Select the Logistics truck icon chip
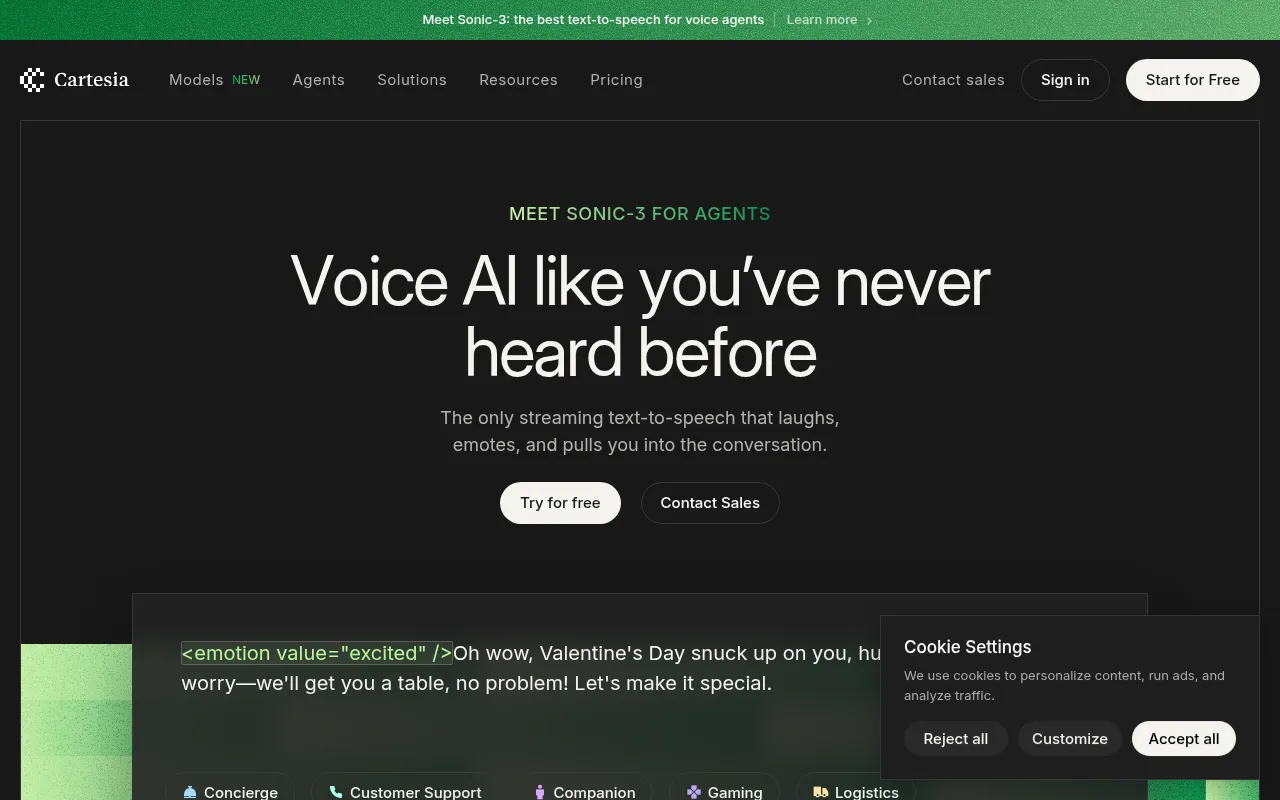This screenshot has width=1280, height=800. pos(855,789)
